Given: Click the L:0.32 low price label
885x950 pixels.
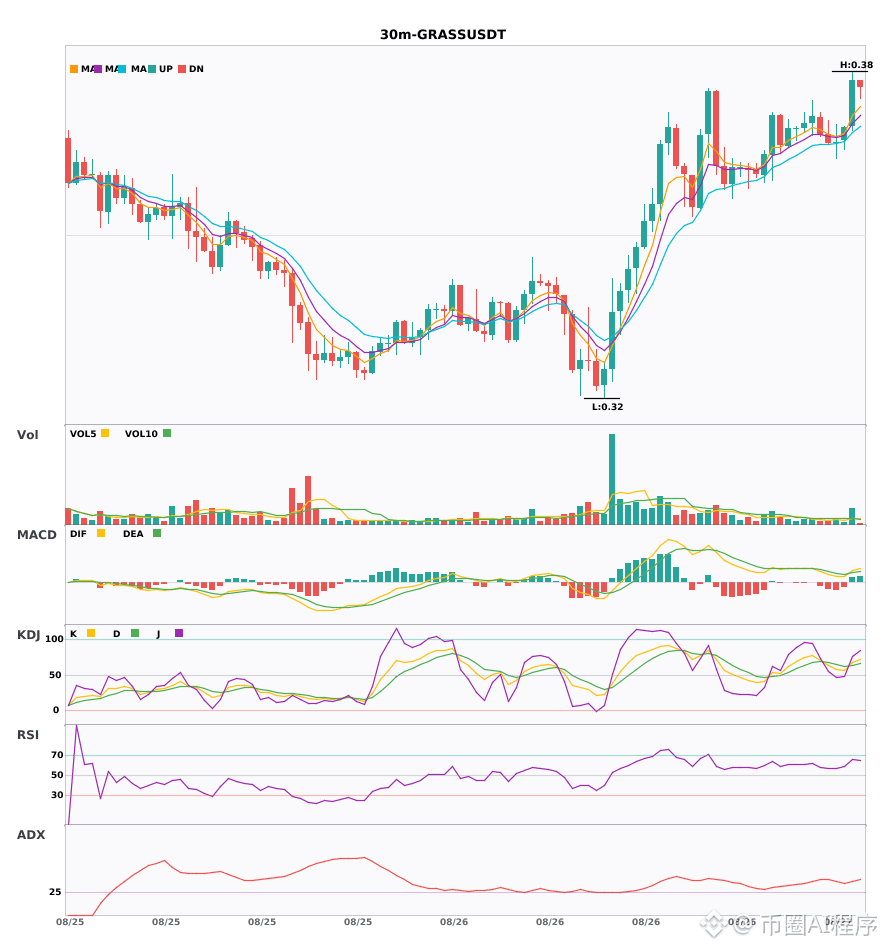Looking at the screenshot, I should [x=608, y=407].
